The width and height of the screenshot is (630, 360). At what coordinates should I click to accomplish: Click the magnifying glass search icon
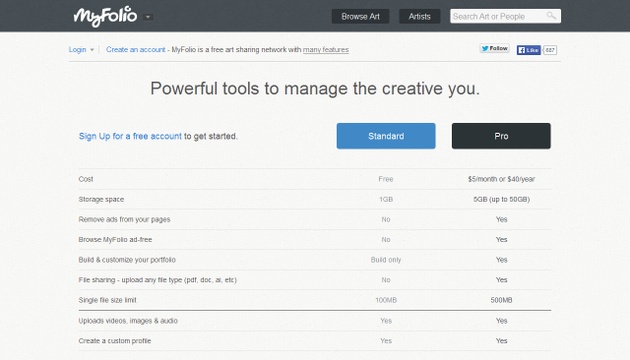coord(551,16)
